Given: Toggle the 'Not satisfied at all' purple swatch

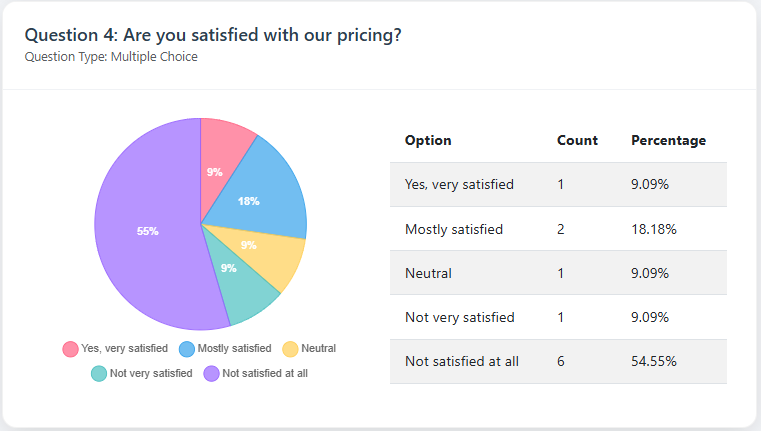Looking at the screenshot, I should [212, 374].
